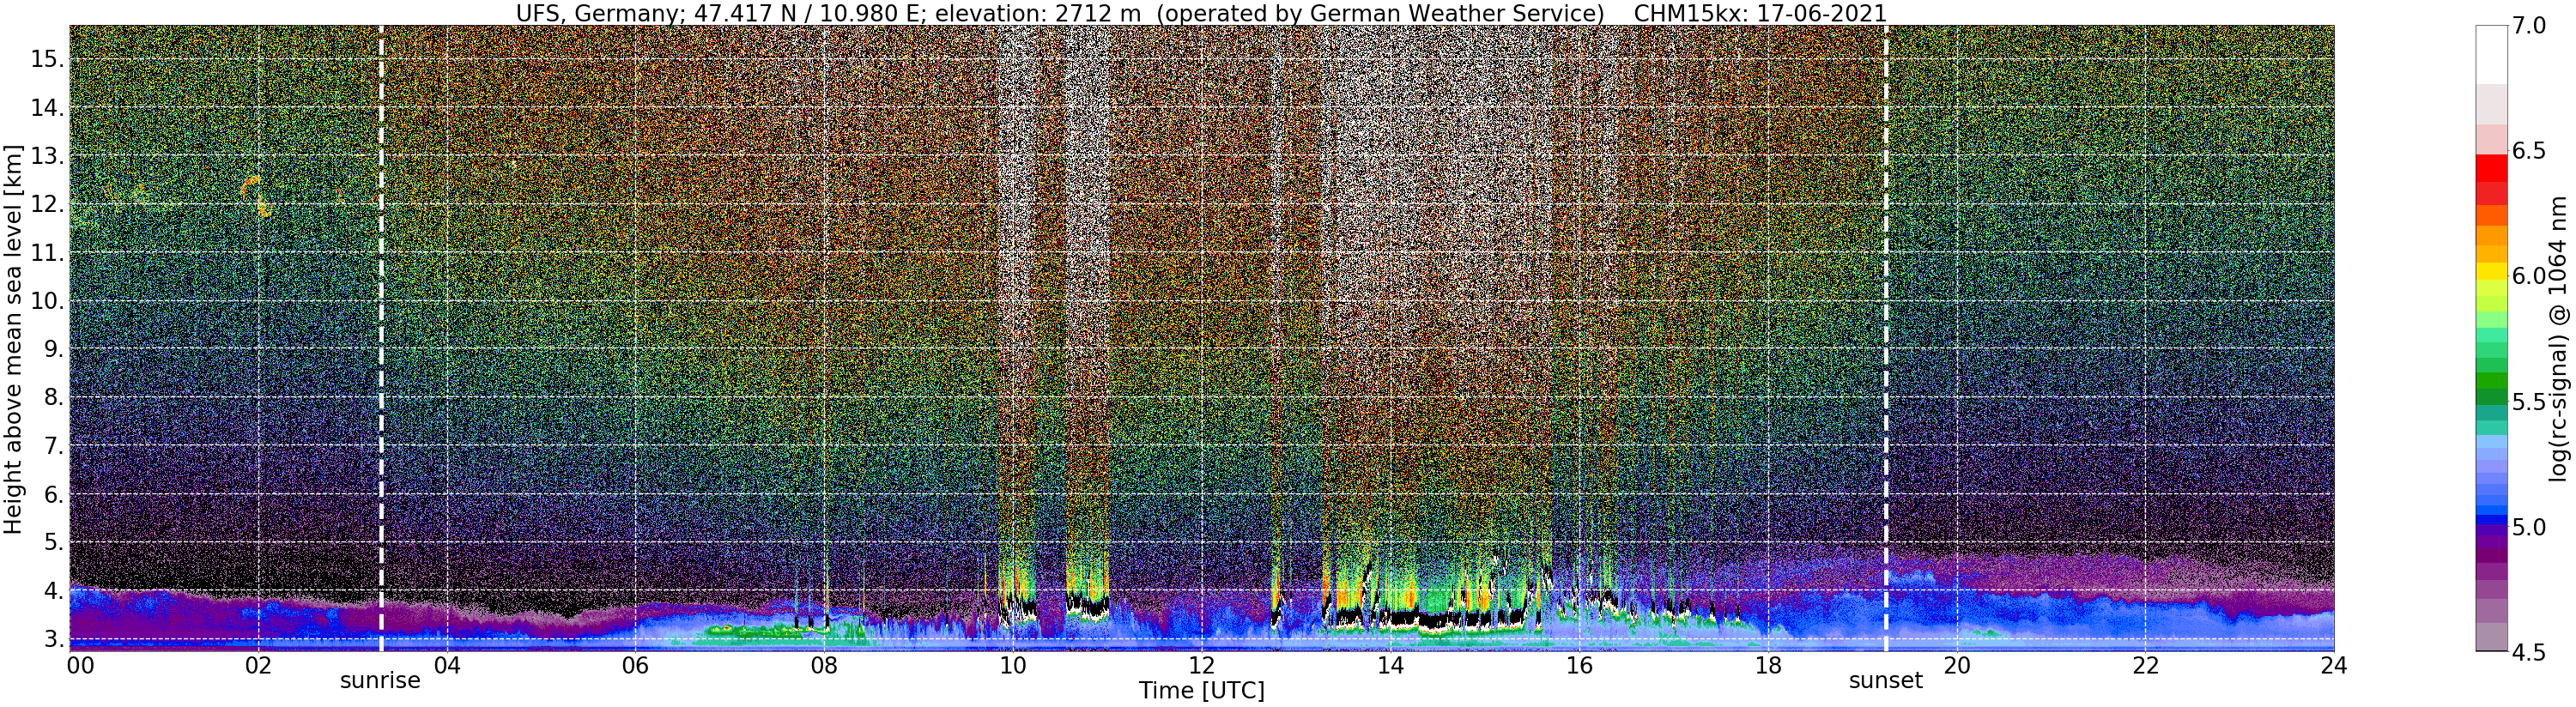Click the height tick label '9.'
This screenshot has width=2576, height=707.
click(x=52, y=349)
